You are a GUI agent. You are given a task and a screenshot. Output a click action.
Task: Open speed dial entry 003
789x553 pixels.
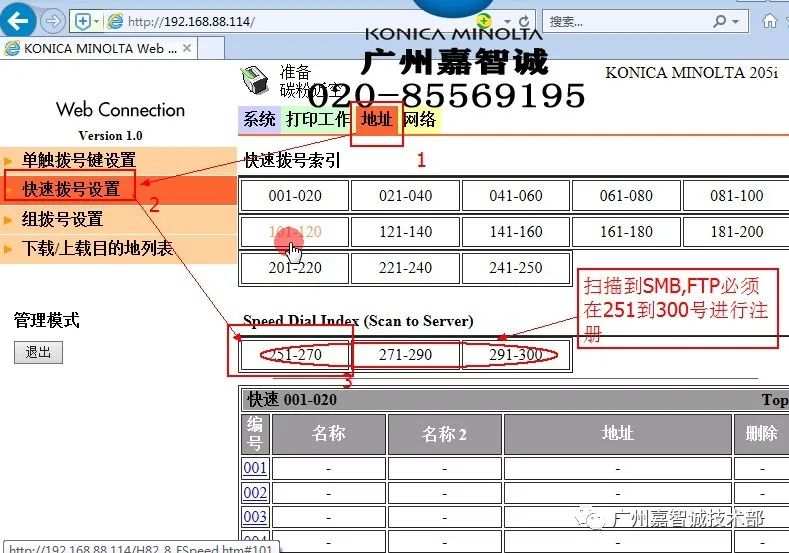tap(255, 517)
